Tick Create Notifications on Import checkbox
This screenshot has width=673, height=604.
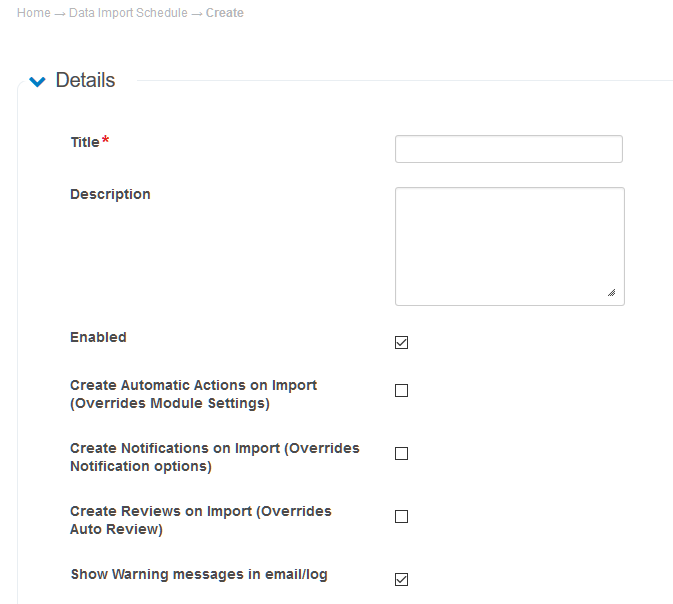point(402,454)
